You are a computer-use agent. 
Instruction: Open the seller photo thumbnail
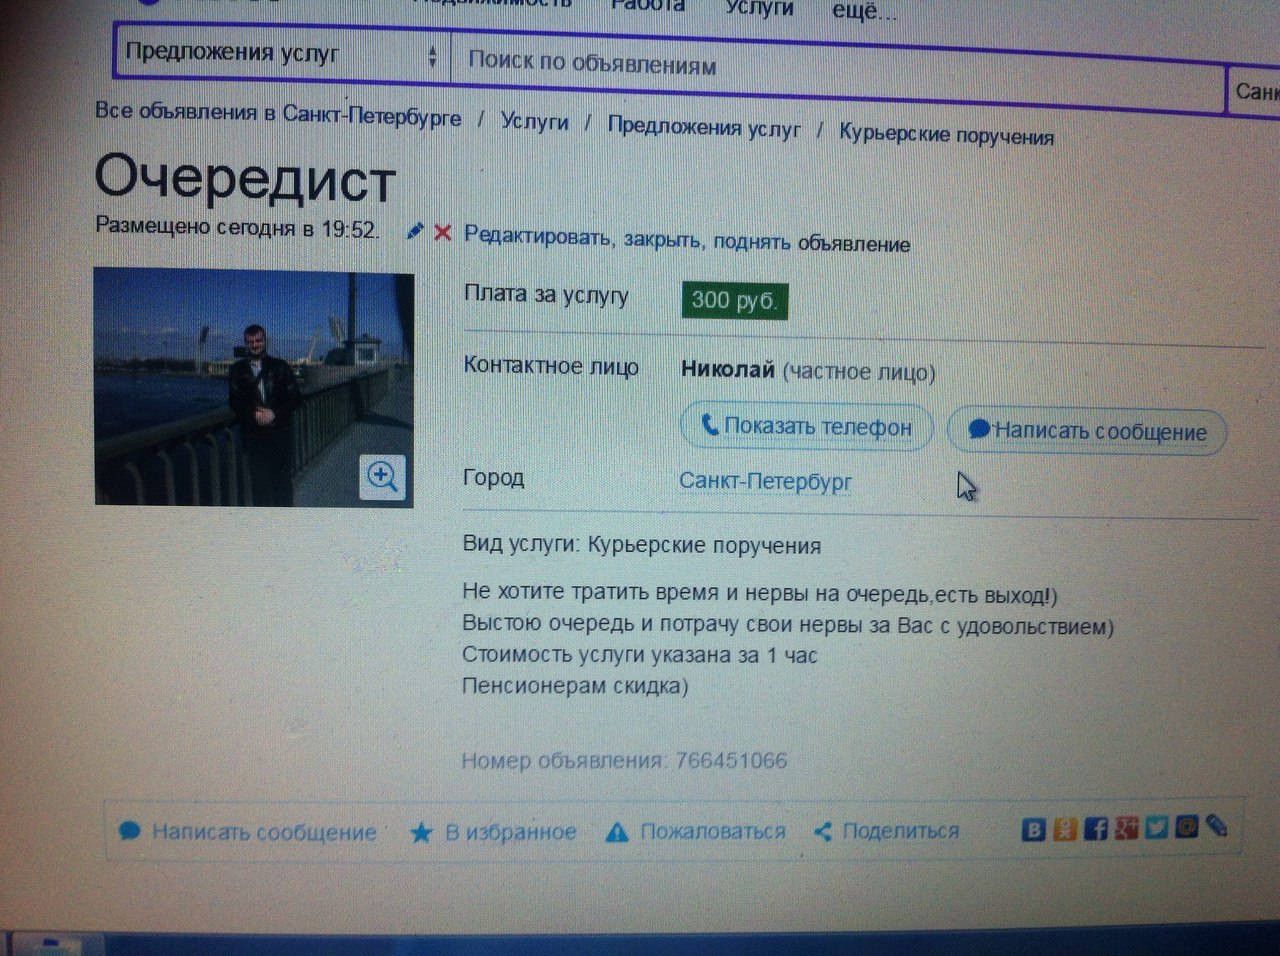tap(254, 387)
